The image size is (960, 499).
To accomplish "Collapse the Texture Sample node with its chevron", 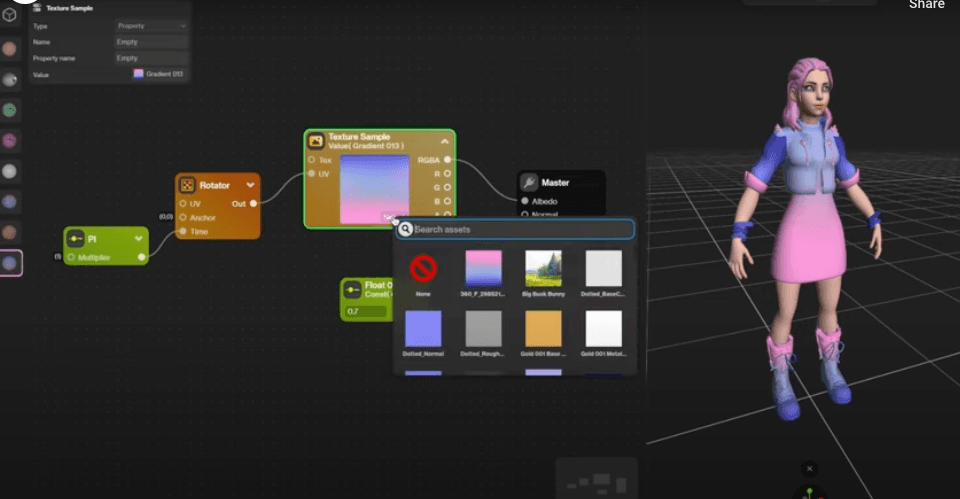I will pos(444,141).
